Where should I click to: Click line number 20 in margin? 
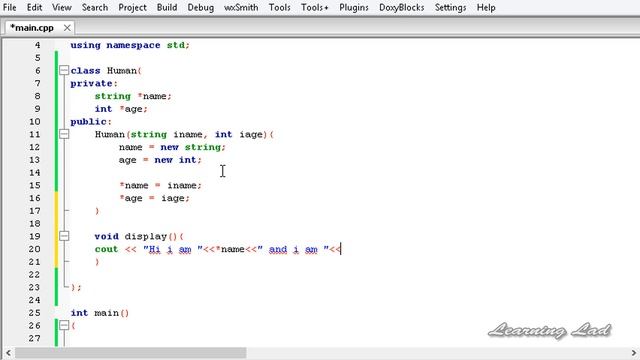tap(35, 249)
